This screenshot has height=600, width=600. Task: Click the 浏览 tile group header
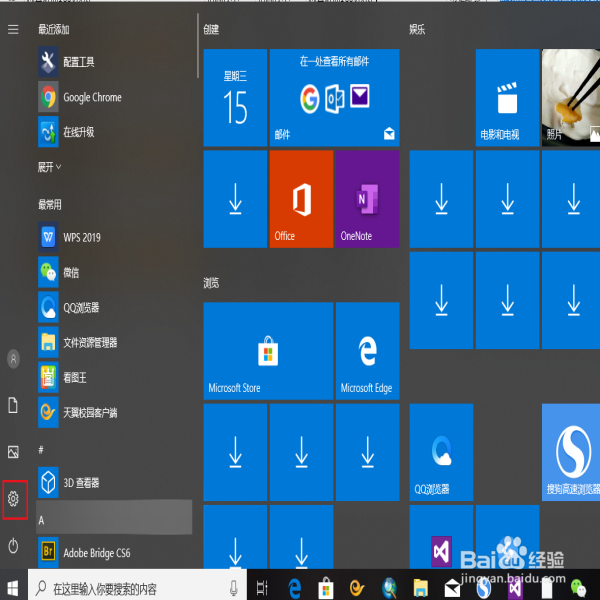pos(211,283)
